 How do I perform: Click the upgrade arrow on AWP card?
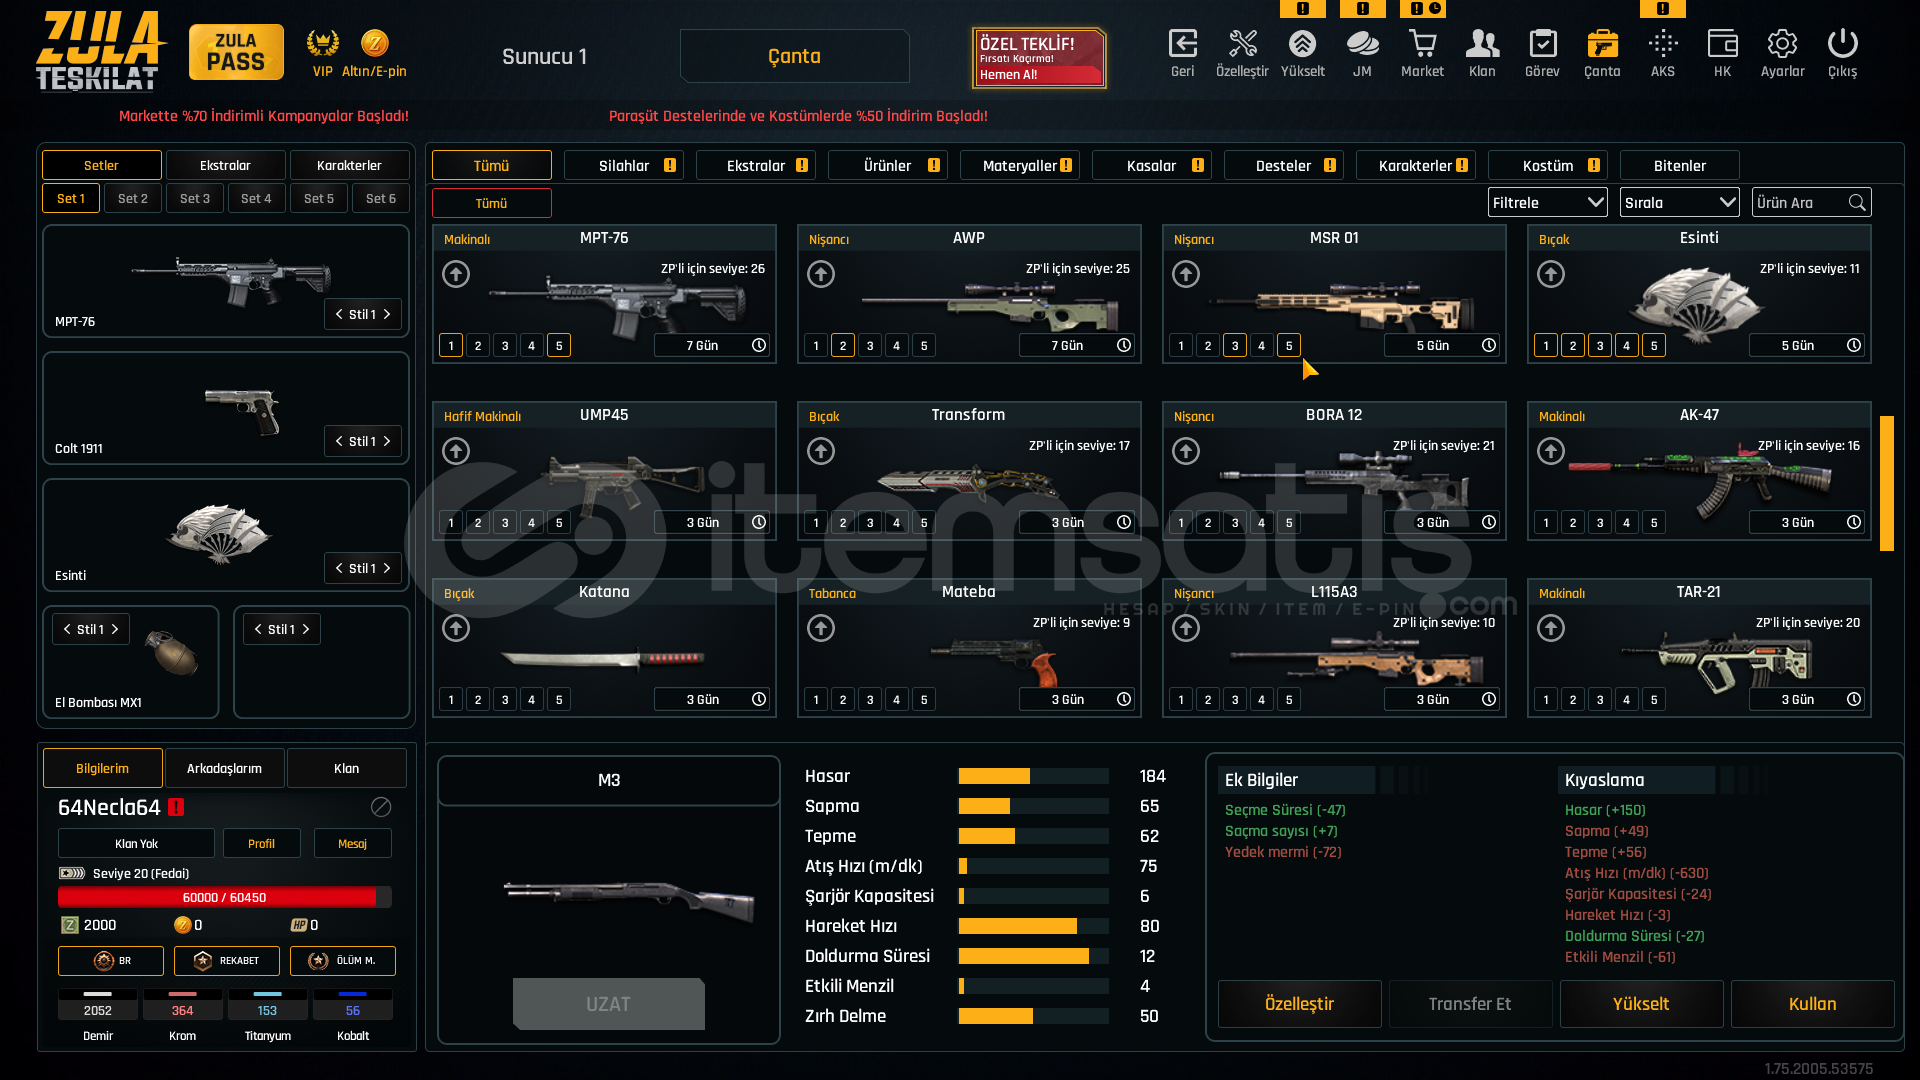[821, 274]
